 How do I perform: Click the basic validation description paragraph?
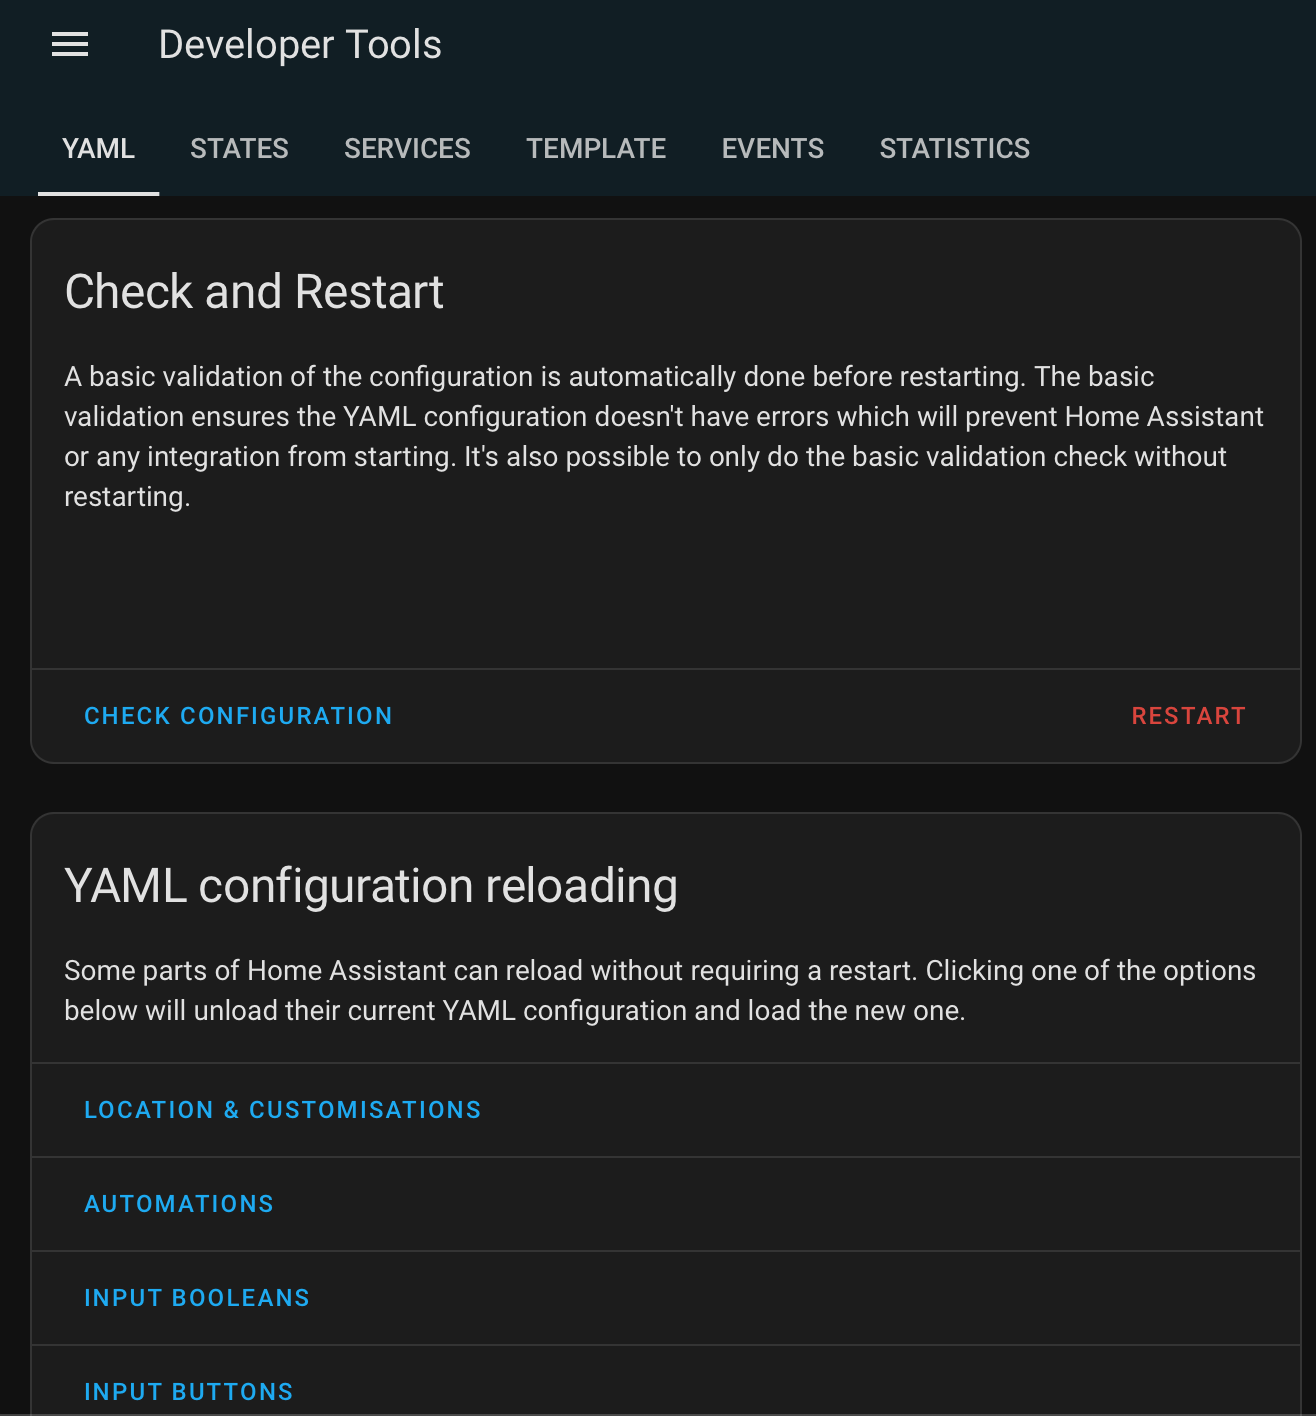coord(664,436)
